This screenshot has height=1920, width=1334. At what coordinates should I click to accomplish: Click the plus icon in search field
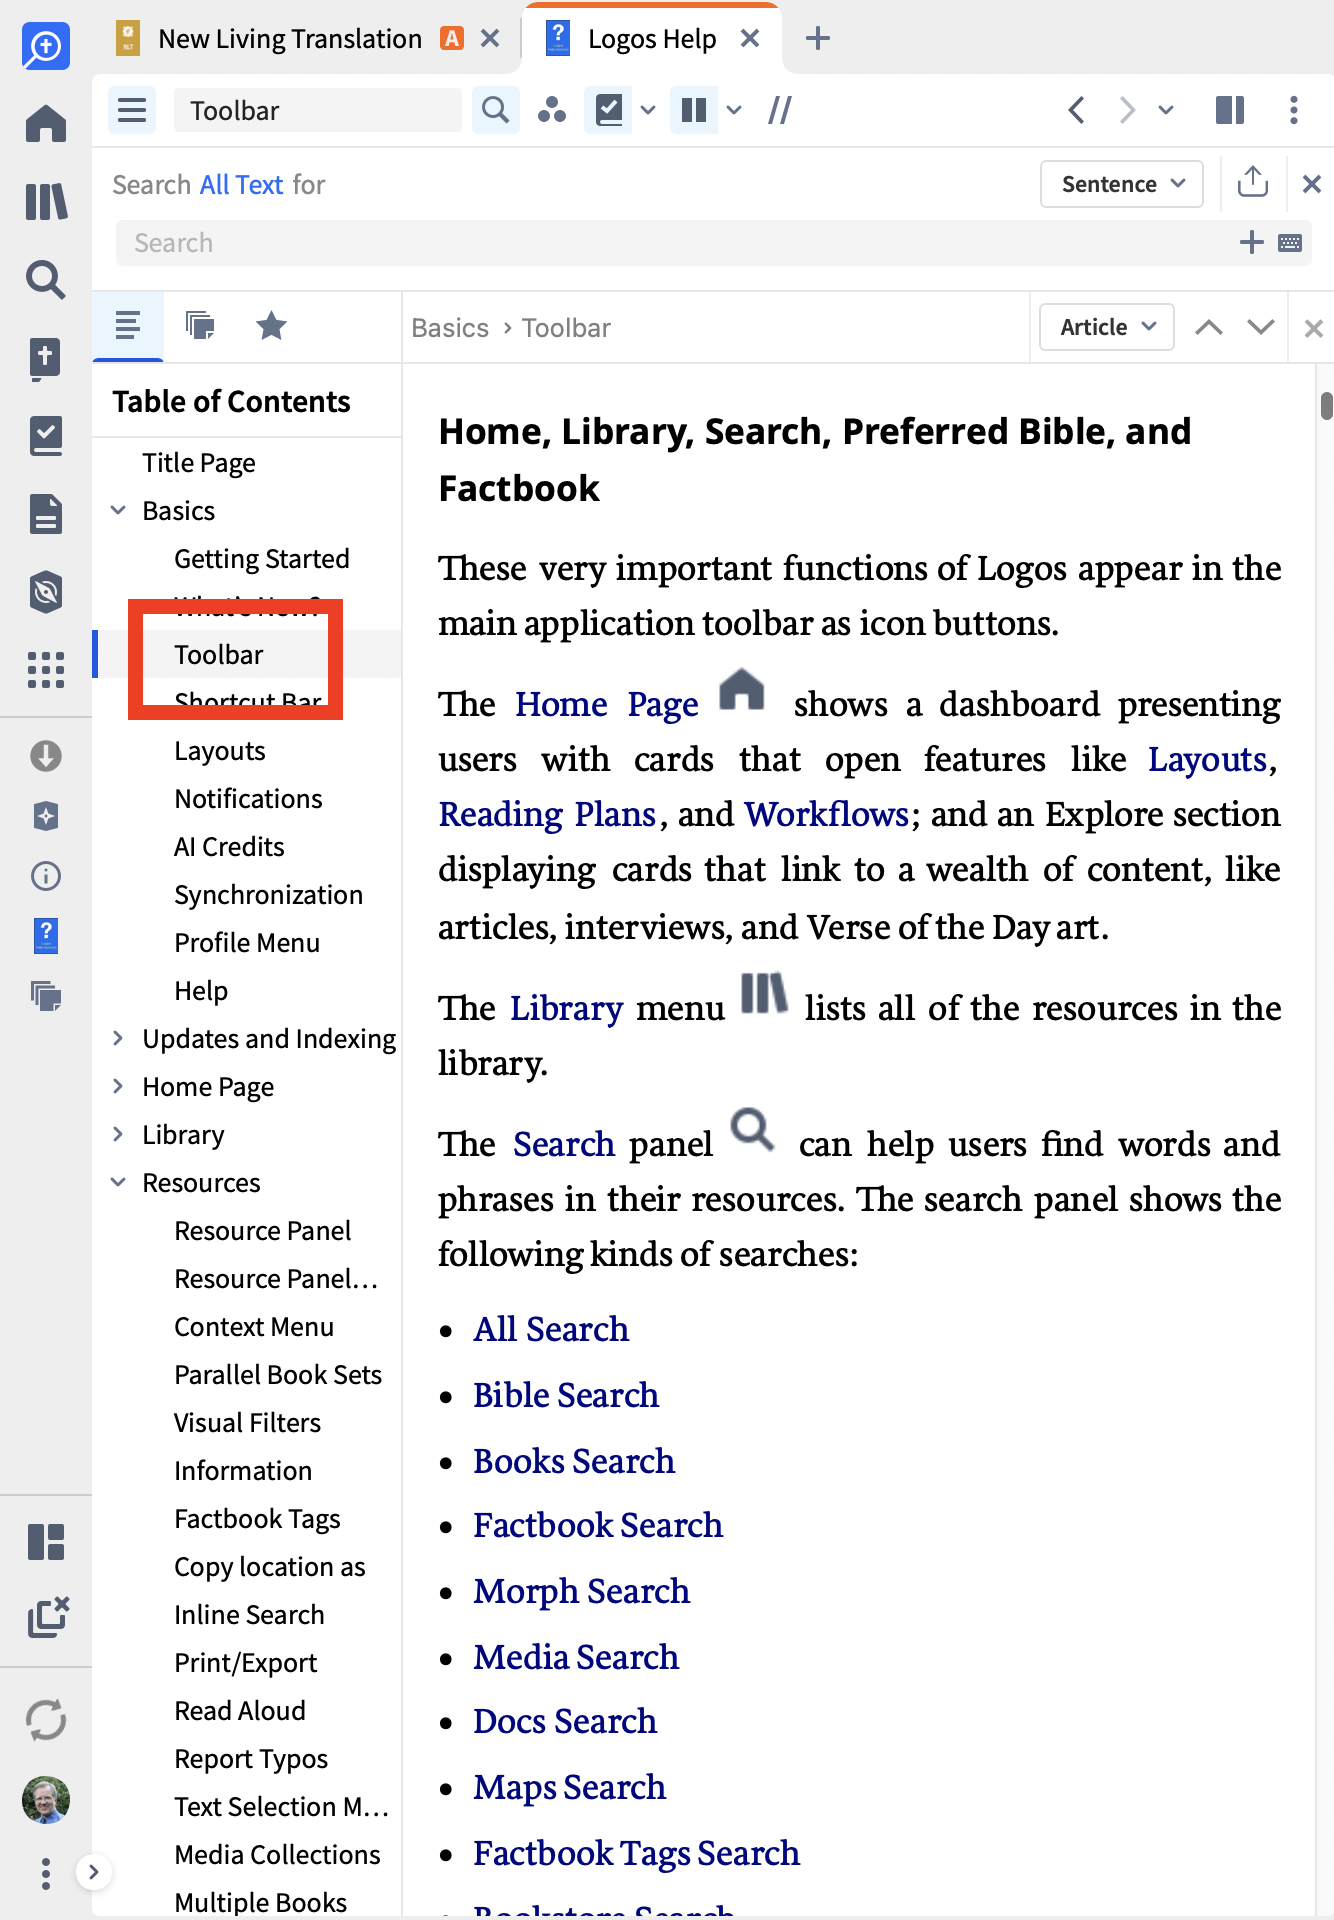pyautogui.click(x=1252, y=242)
